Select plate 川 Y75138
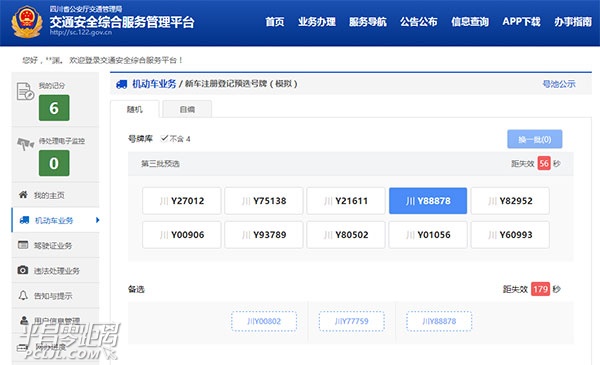600x365 pixels. (x=264, y=201)
